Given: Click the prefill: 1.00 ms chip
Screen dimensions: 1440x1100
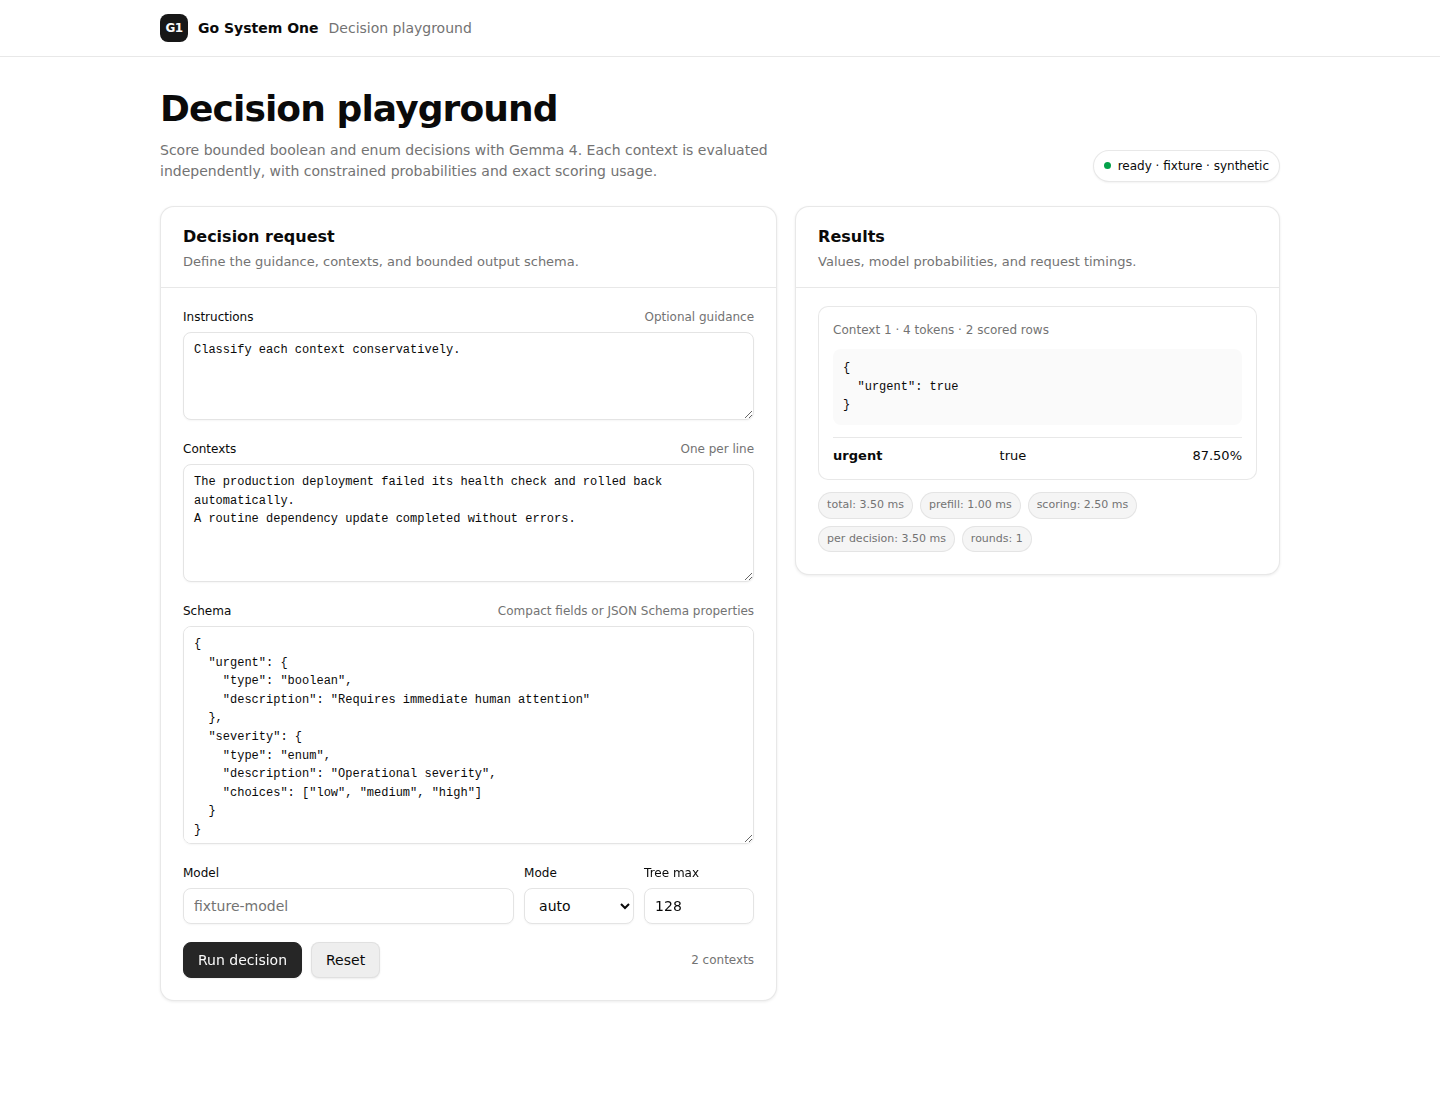Looking at the screenshot, I should [x=970, y=505].
